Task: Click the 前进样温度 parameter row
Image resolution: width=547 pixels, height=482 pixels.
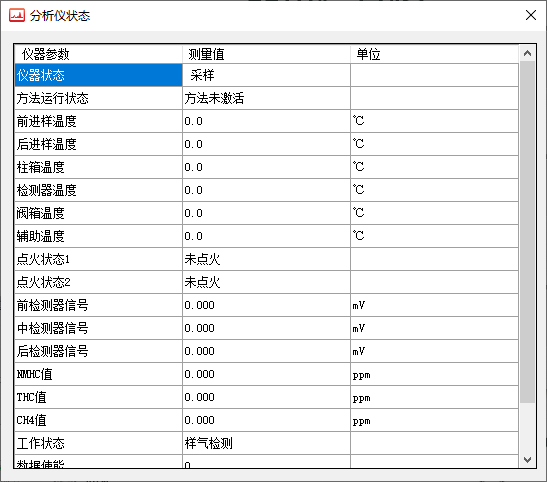Action: (x=266, y=121)
